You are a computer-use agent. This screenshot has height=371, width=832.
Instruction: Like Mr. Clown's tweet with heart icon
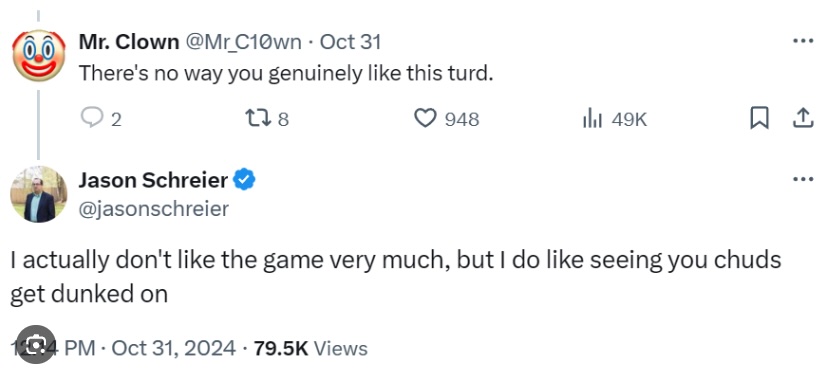coord(425,118)
